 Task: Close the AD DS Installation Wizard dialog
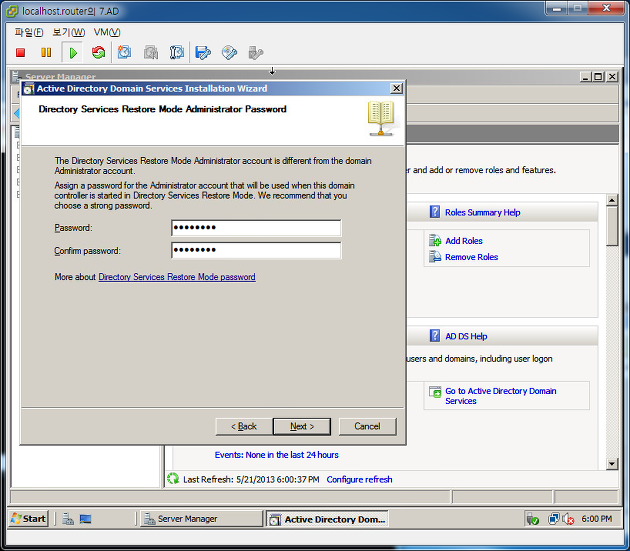tap(396, 88)
